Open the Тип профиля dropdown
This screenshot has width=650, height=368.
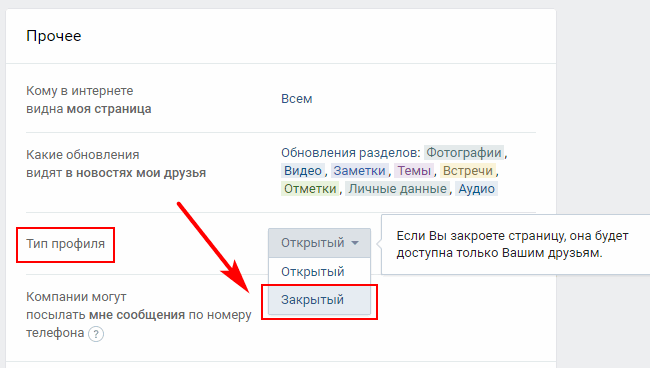[x=319, y=243]
